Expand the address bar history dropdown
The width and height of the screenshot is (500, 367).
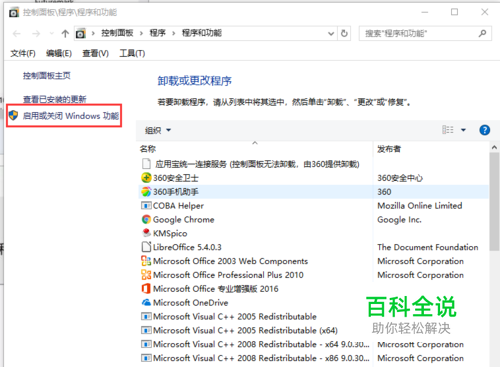[331, 33]
